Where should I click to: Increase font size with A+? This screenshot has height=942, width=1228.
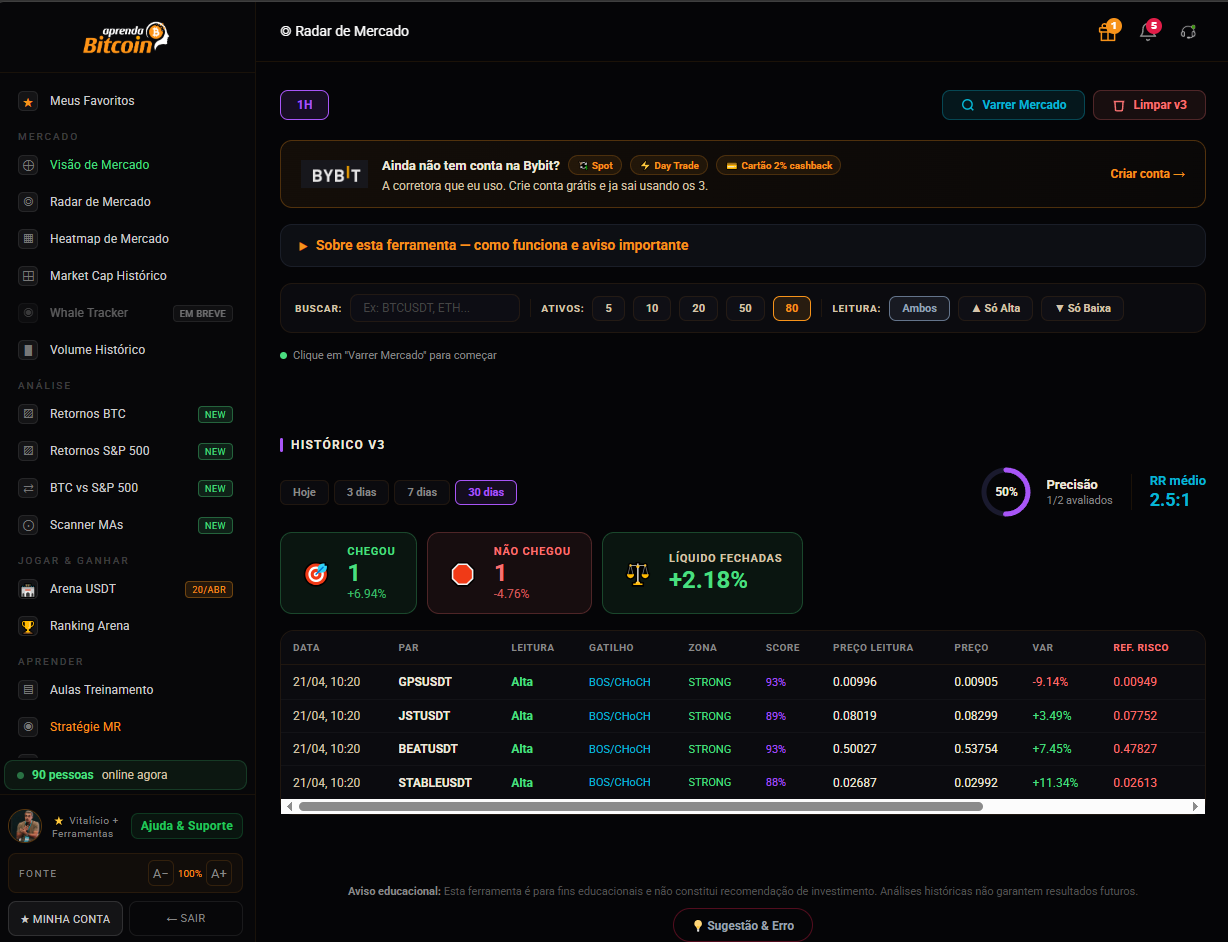[219, 873]
